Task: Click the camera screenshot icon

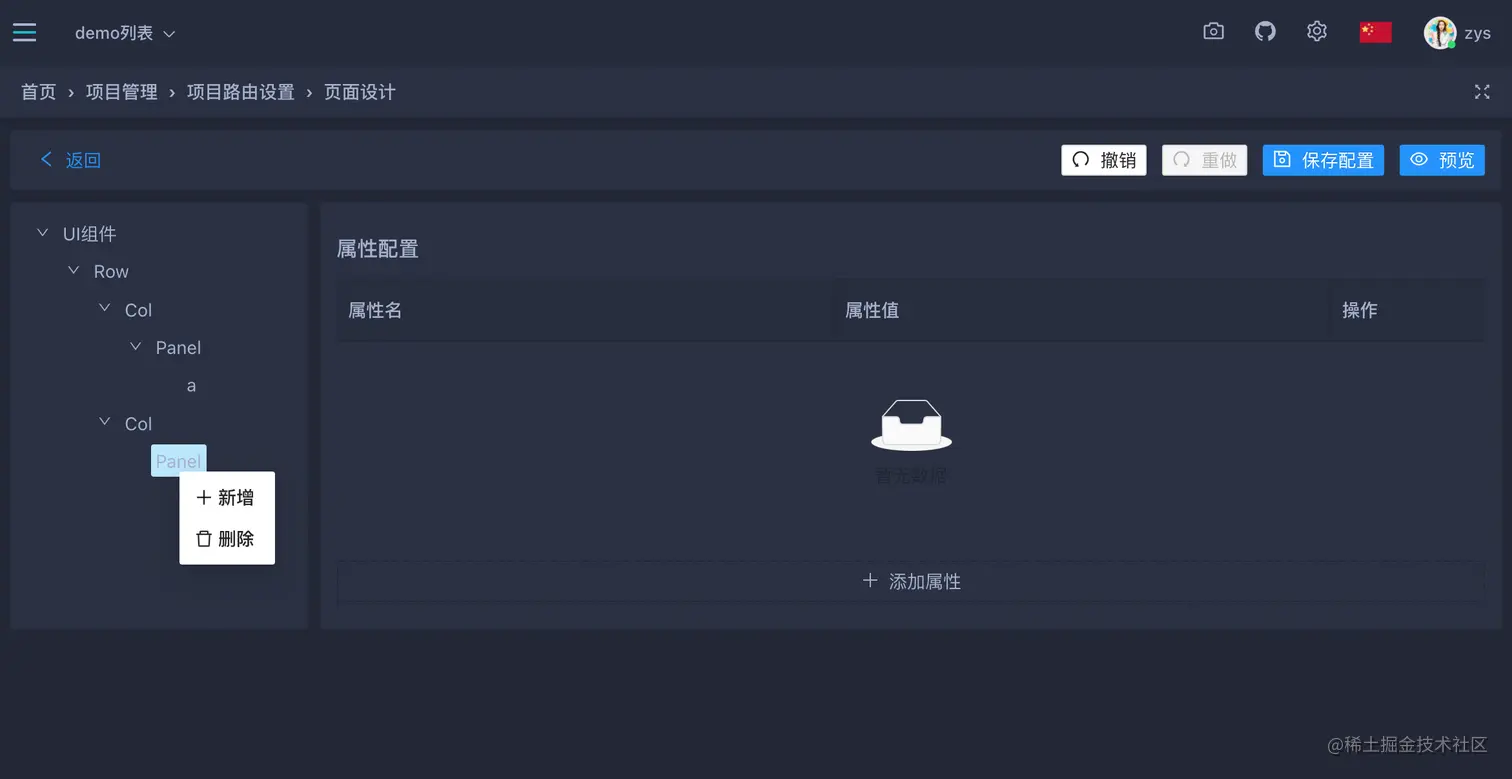Action: (1213, 32)
